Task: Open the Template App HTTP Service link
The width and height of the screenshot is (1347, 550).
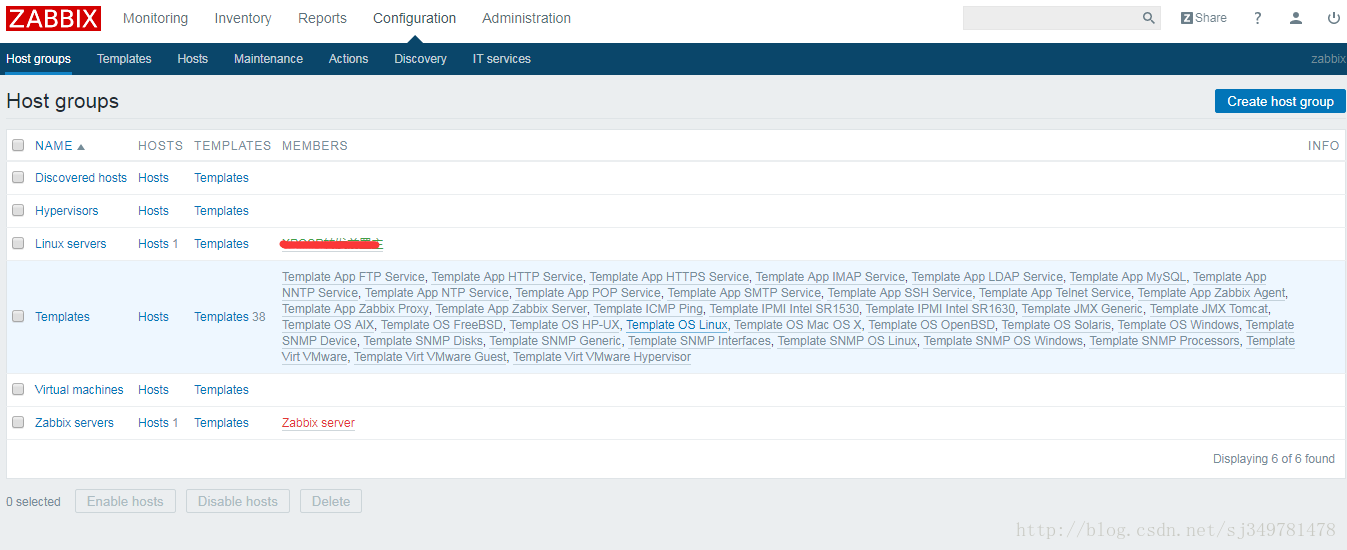Action: click(x=507, y=277)
